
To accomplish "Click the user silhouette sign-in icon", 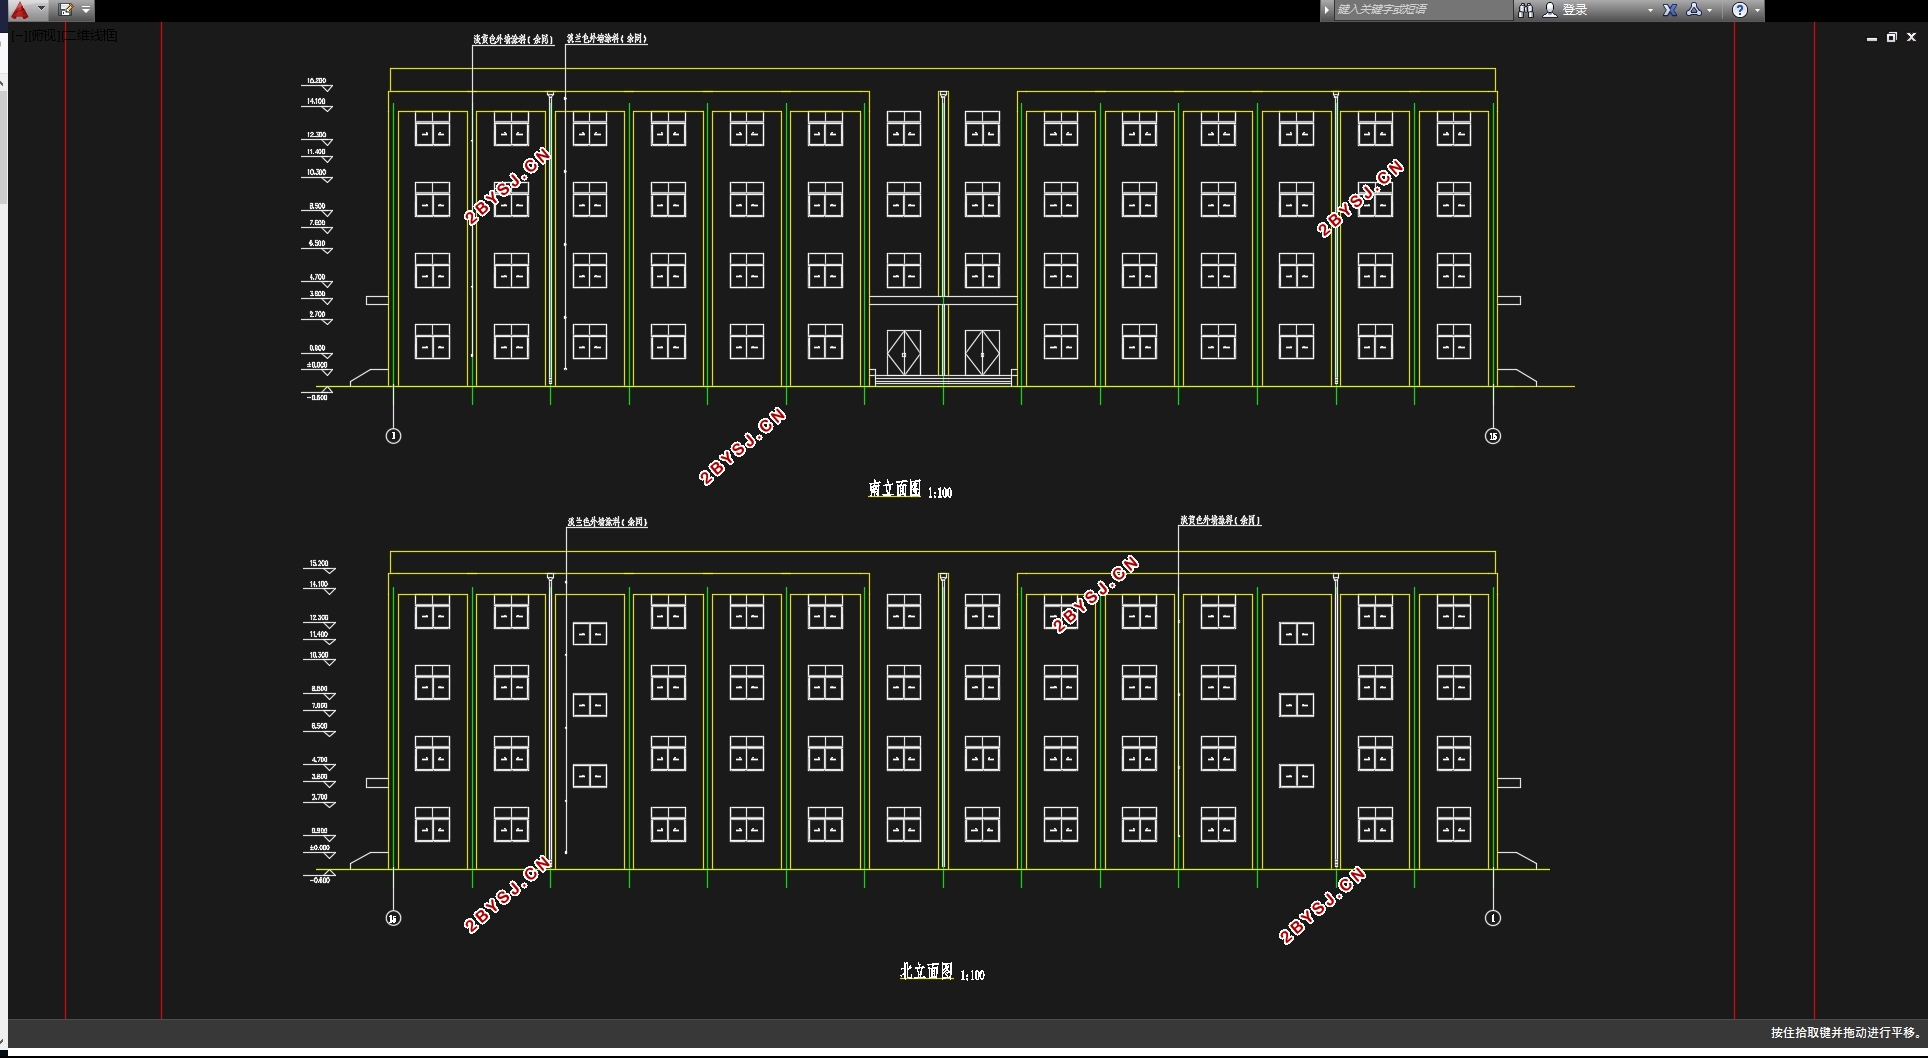I will coord(1550,10).
